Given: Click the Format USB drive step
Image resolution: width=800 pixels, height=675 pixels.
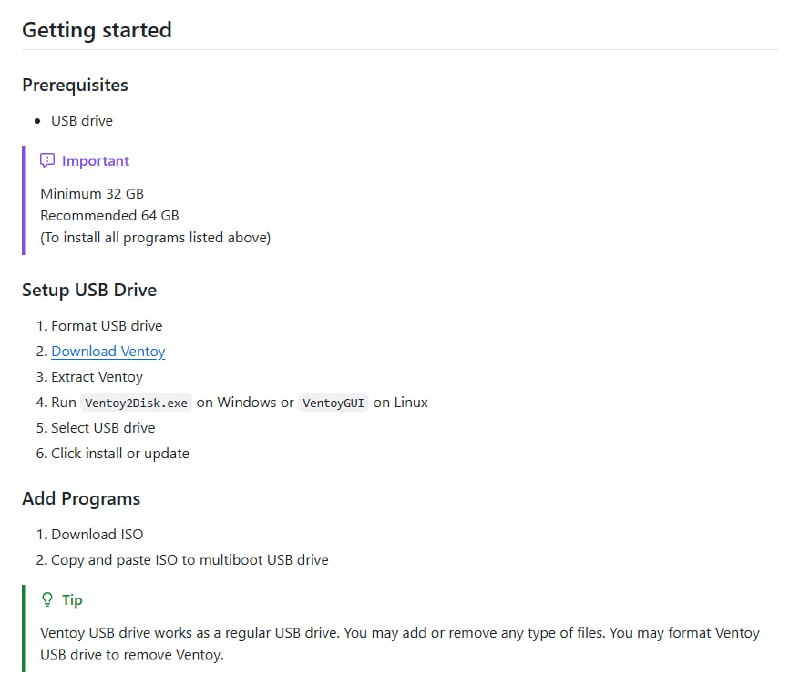Looking at the screenshot, I should 106,326.
